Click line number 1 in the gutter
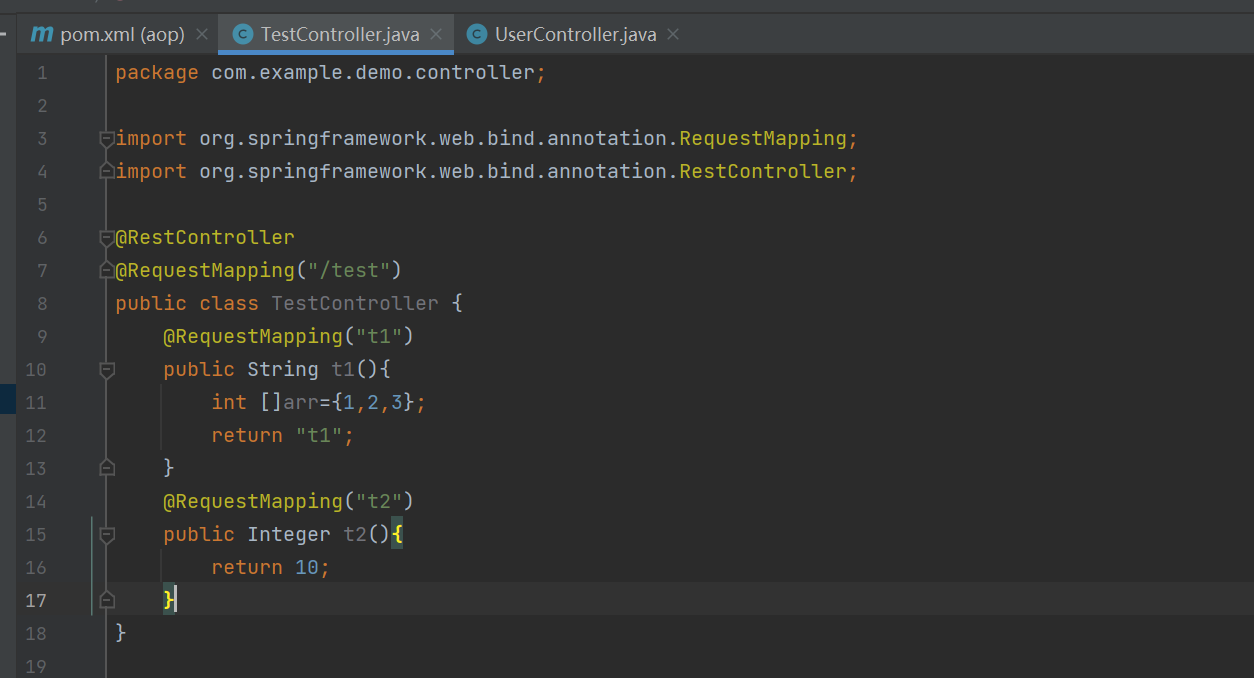Viewport: 1254px width, 678px height. (x=41, y=73)
